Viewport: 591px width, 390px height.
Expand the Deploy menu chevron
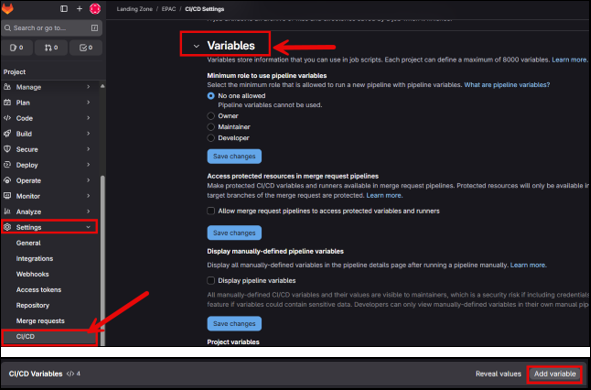(x=88, y=165)
